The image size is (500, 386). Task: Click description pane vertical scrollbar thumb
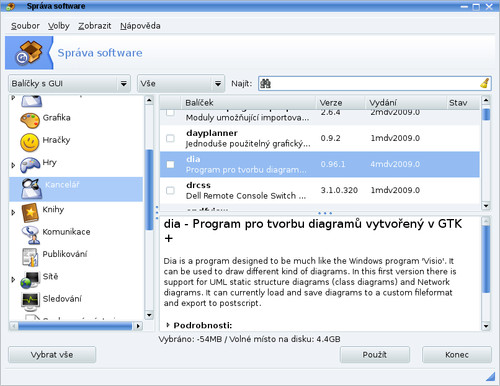pos(486,259)
